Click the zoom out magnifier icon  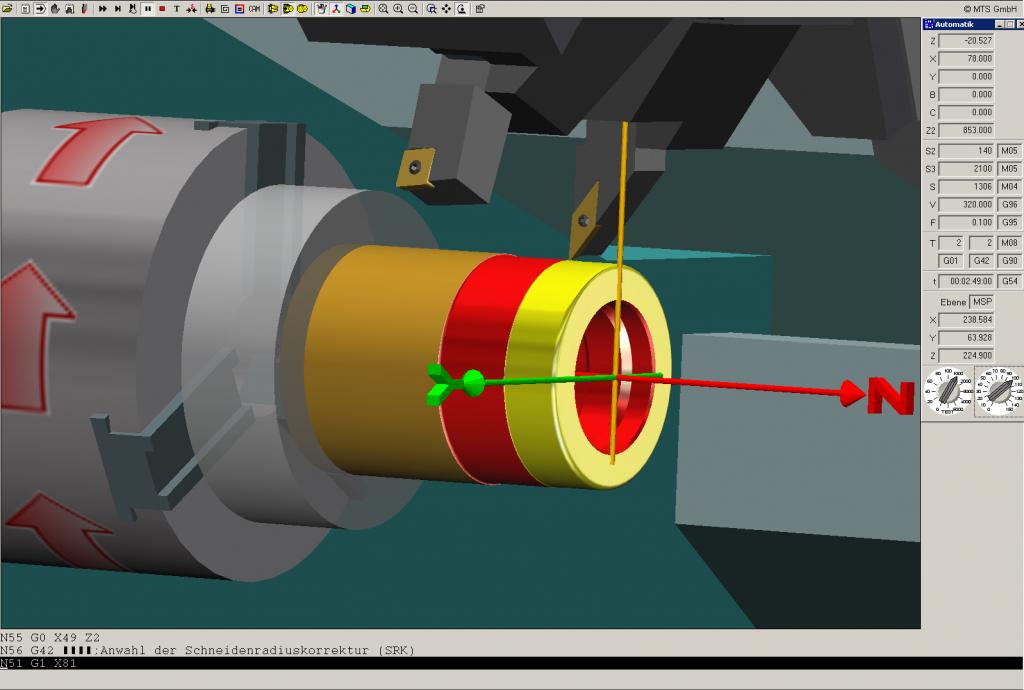pos(413,8)
